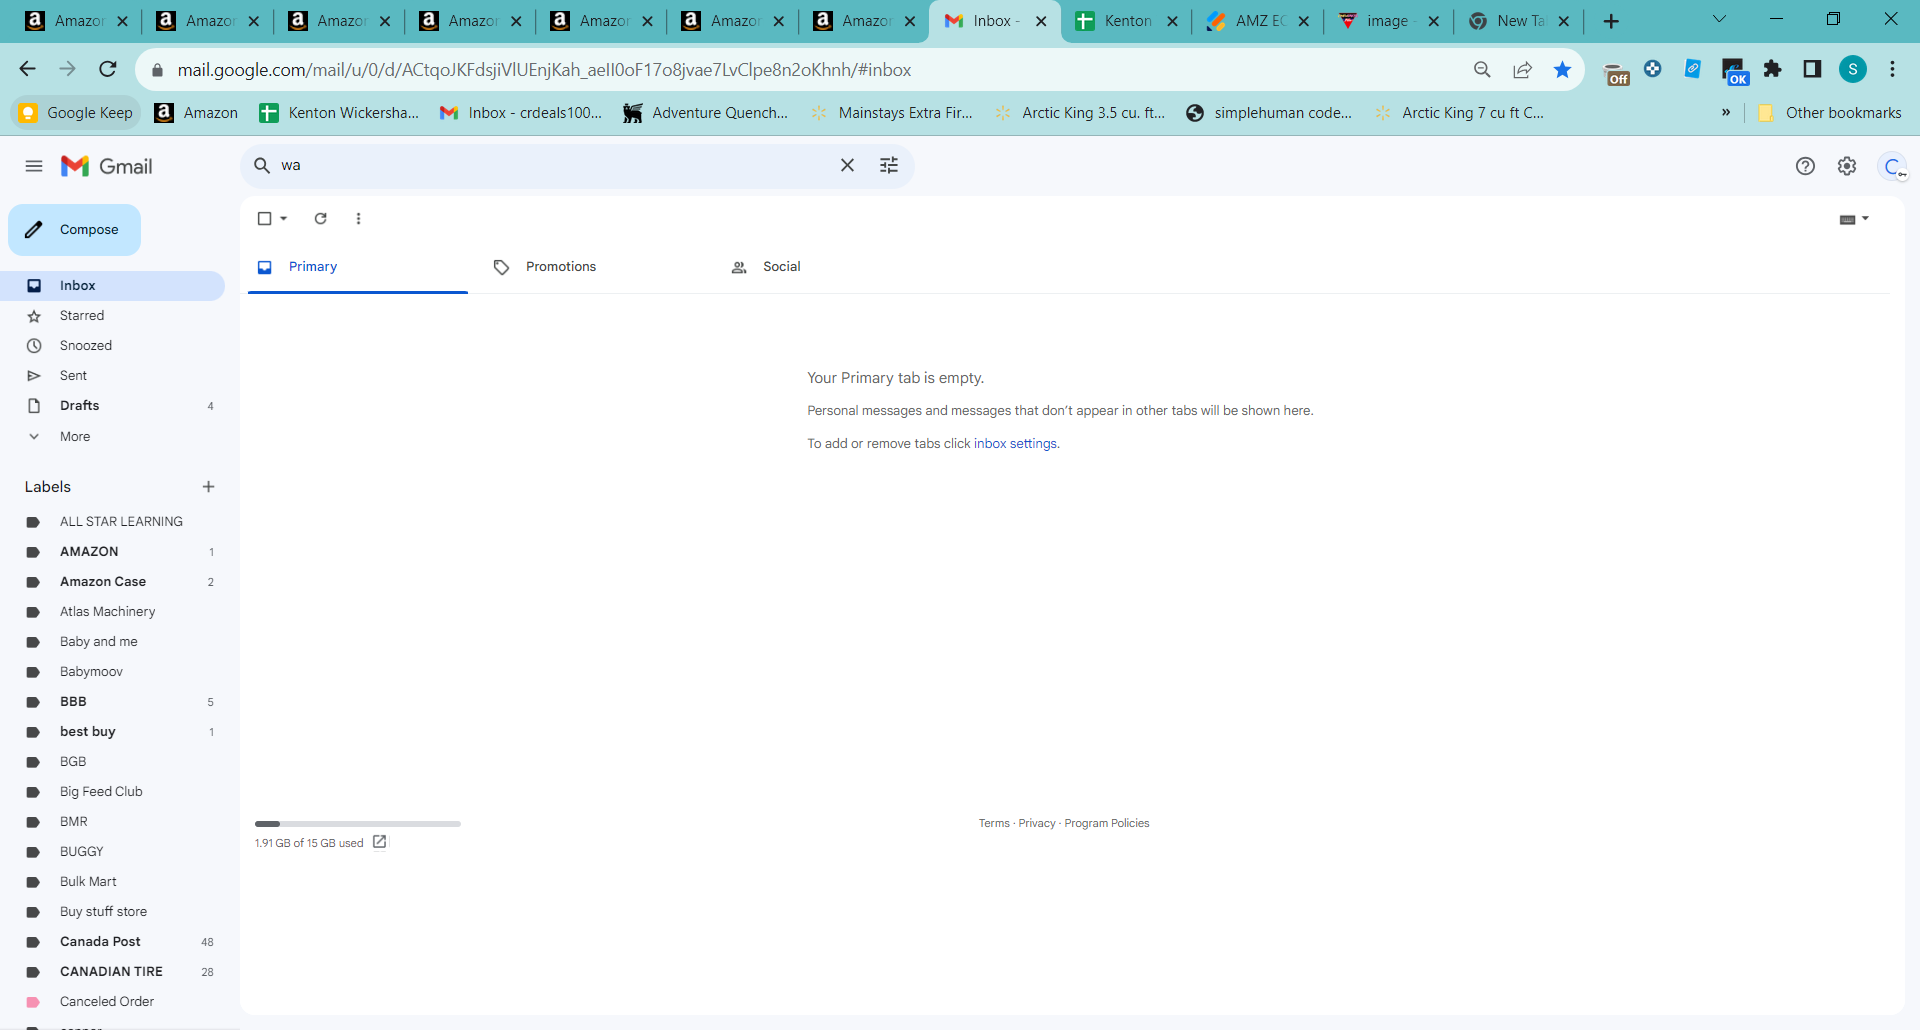The width and height of the screenshot is (1920, 1030).
Task: Close the New Tab browser tab
Action: click(x=1564, y=21)
